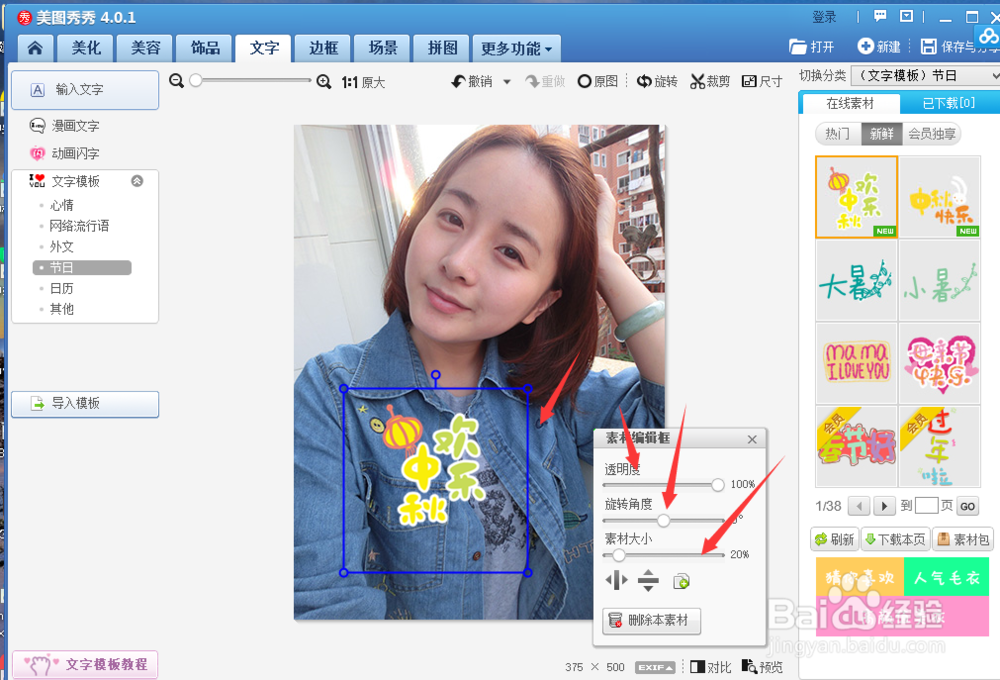Choose the mama I LOVE YOU sticker

tap(856, 363)
